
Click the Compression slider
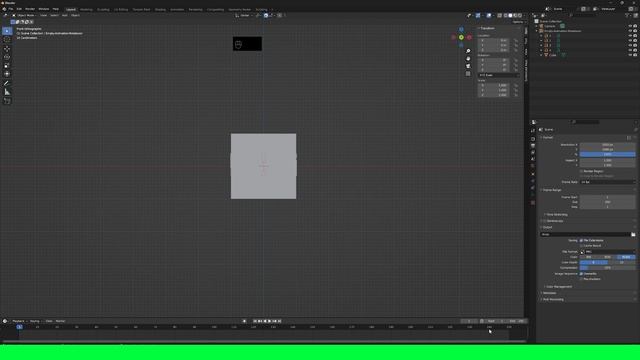click(607, 268)
